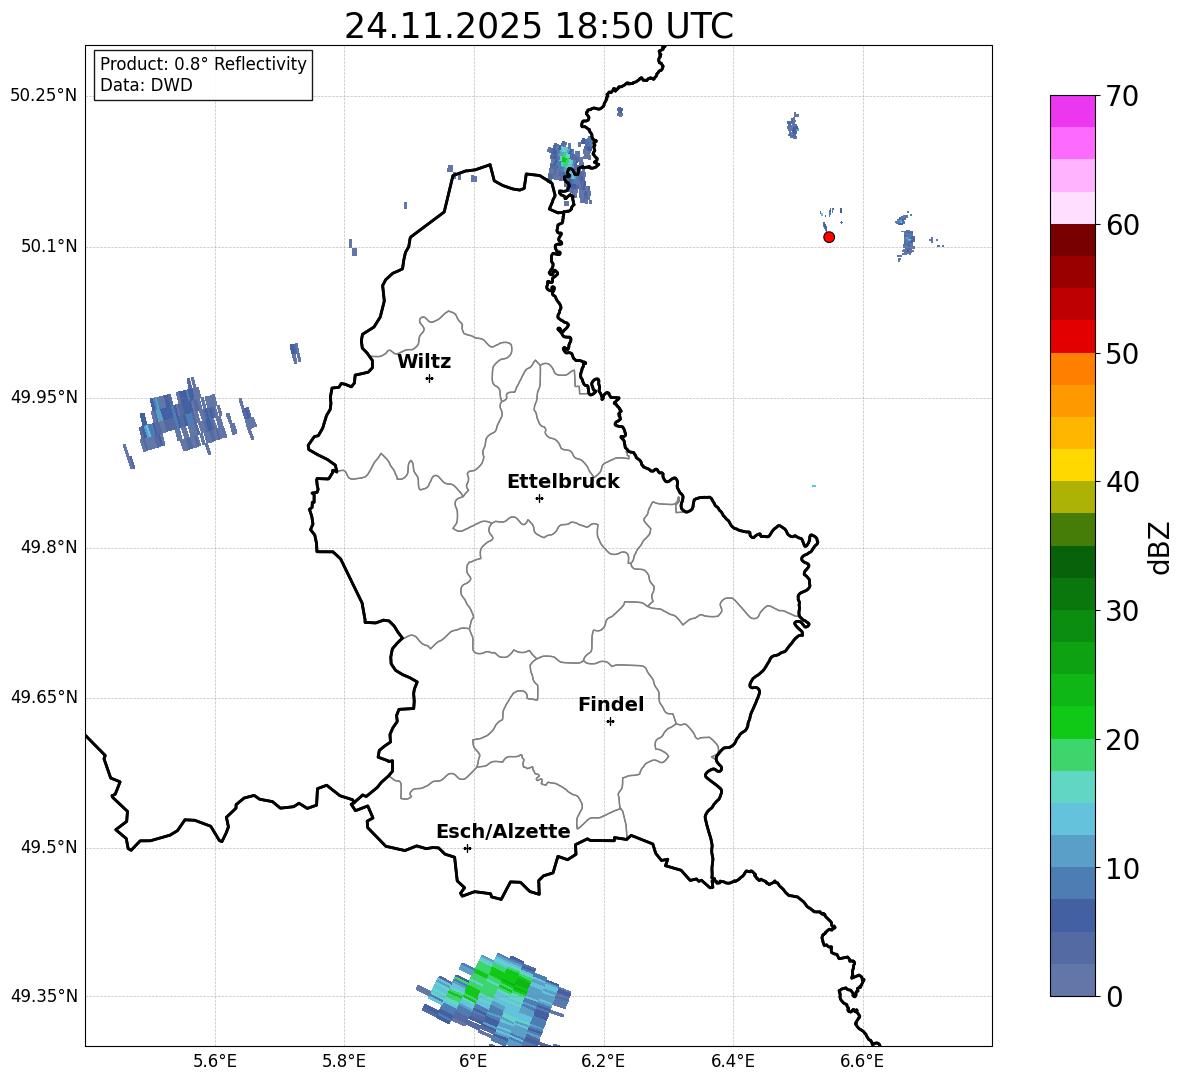Click the Esch/Alzette station label

click(x=504, y=831)
